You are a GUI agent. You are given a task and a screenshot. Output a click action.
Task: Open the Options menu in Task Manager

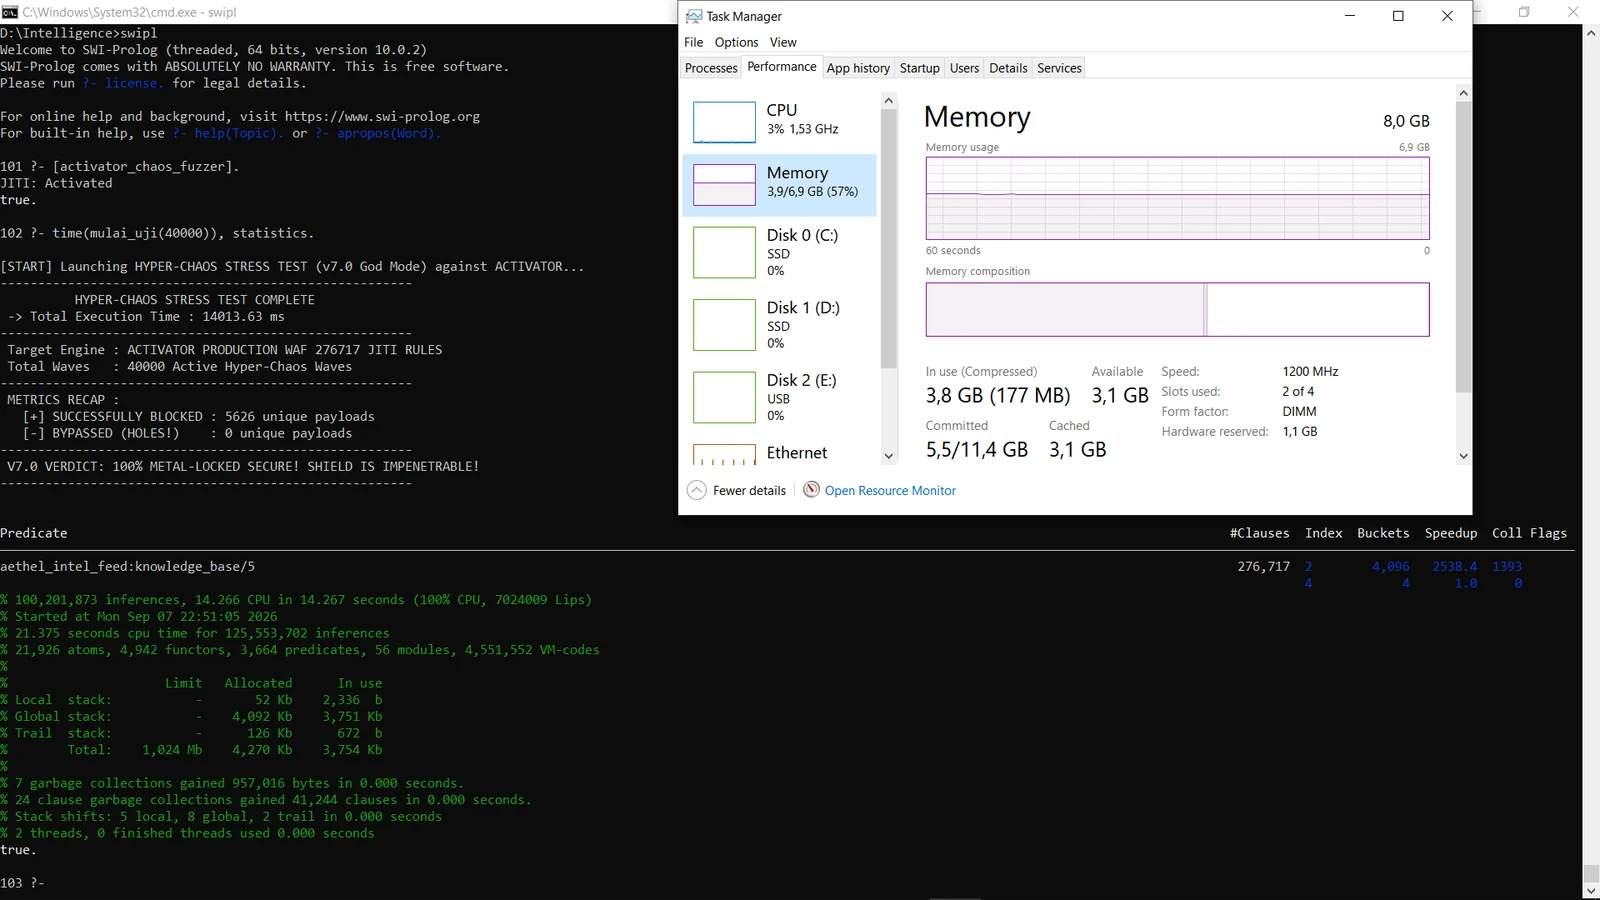coord(737,42)
